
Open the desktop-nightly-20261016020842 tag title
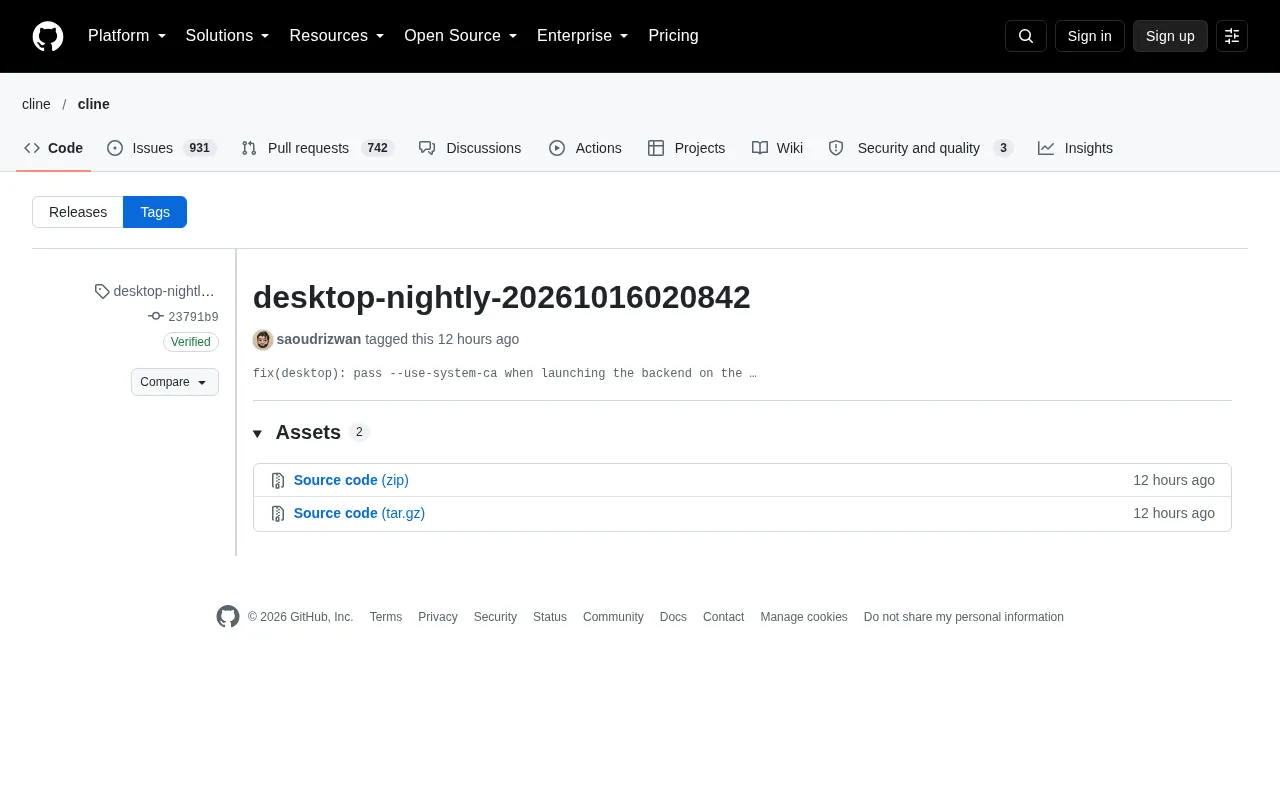[501, 297]
